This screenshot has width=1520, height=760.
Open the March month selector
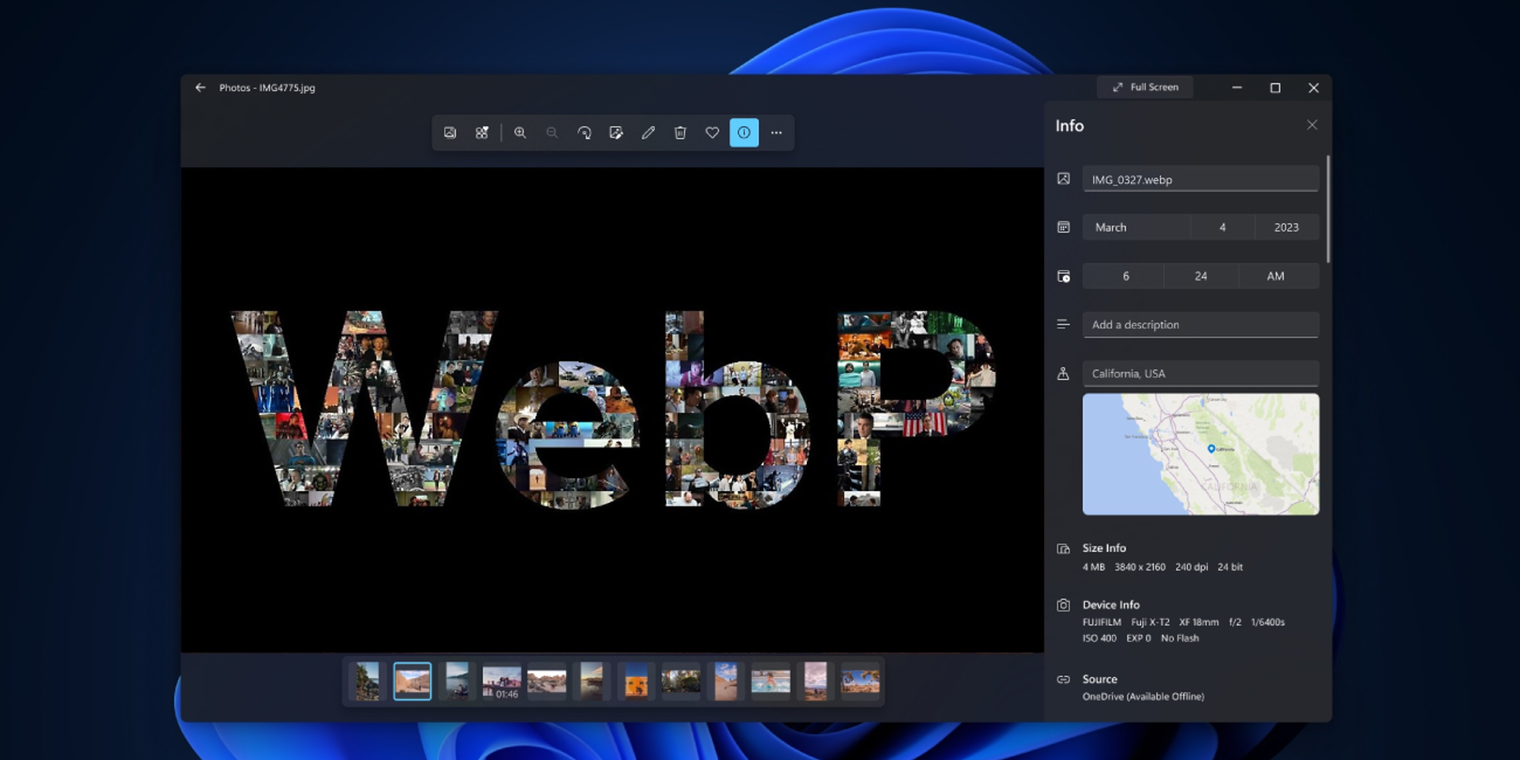pos(1136,227)
